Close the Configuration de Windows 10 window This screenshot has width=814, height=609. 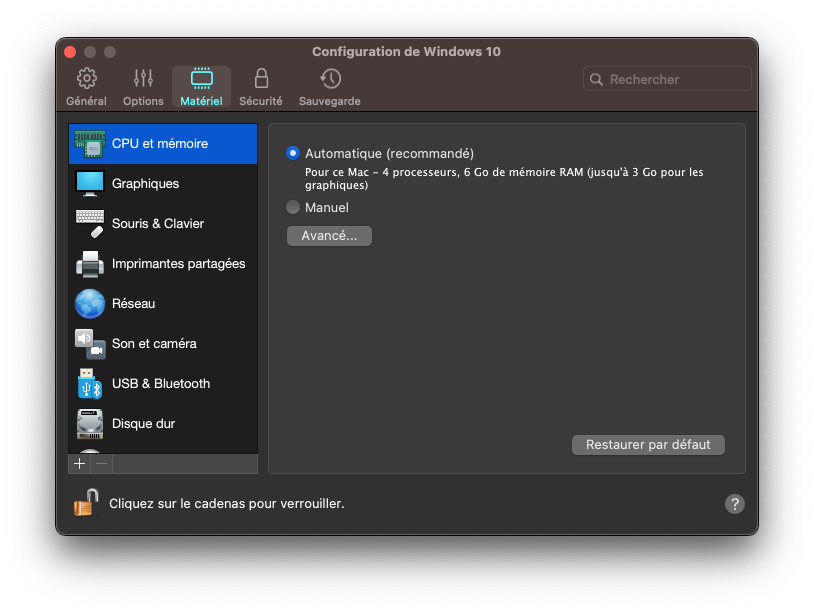(x=70, y=52)
